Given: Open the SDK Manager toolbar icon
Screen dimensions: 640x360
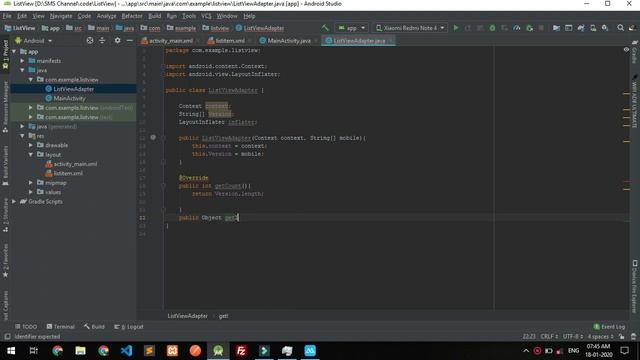Looking at the screenshot, I should pos(605,28).
